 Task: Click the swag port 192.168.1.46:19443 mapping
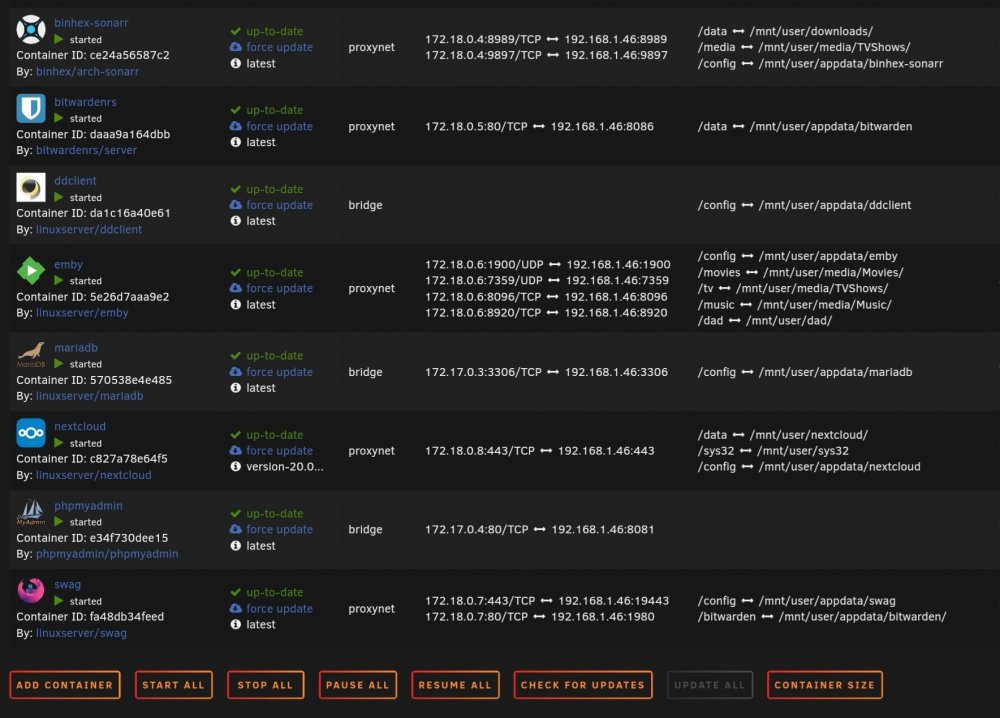click(614, 601)
